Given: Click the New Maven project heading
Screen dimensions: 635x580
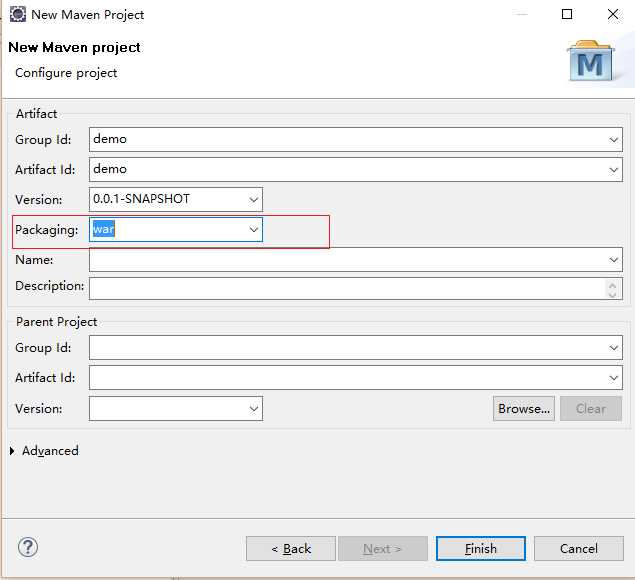Looking at the screenshot, I should tap(74, 47).
